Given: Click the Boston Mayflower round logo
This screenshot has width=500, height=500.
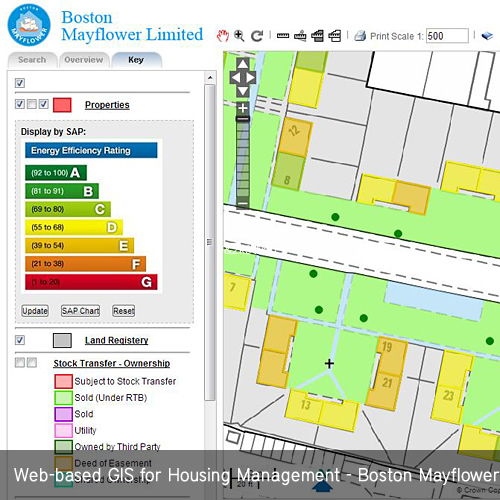Looking at the screenshot, I should [29, 25].
